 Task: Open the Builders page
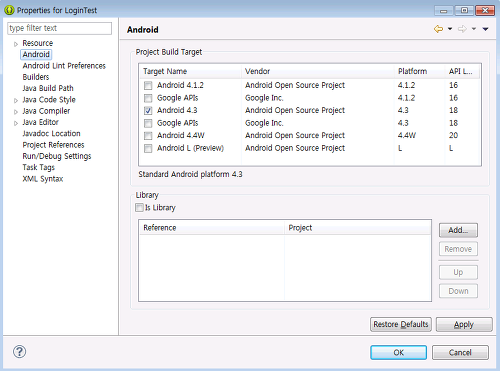pos(36,77)
